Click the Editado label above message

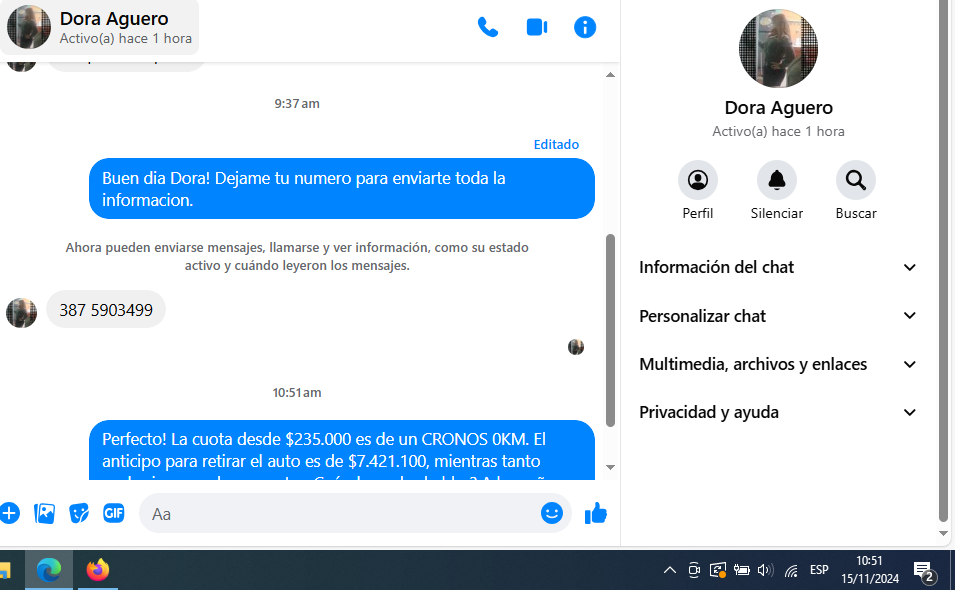pos(556,144)
